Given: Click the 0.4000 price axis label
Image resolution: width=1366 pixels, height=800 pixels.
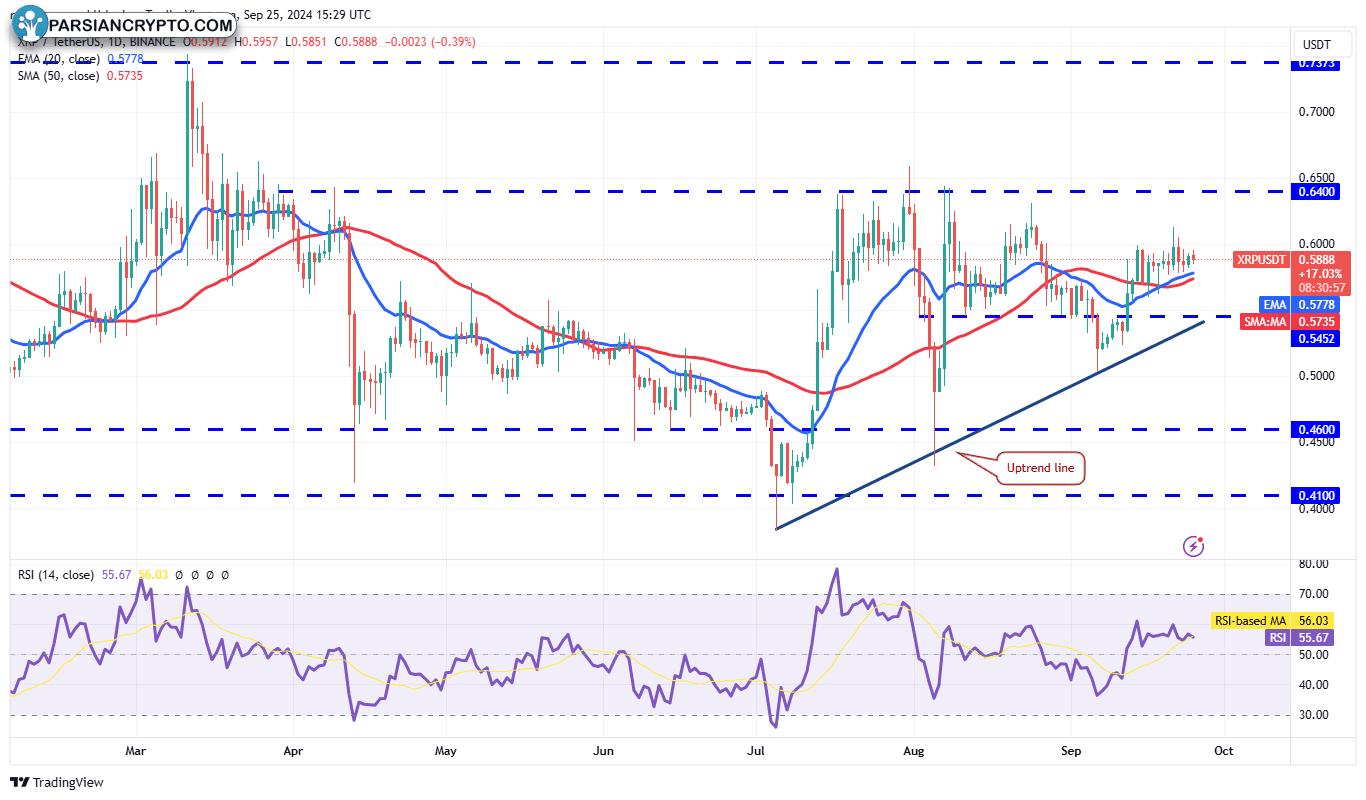Looking at the screenshot, I should pos(1316,508).
